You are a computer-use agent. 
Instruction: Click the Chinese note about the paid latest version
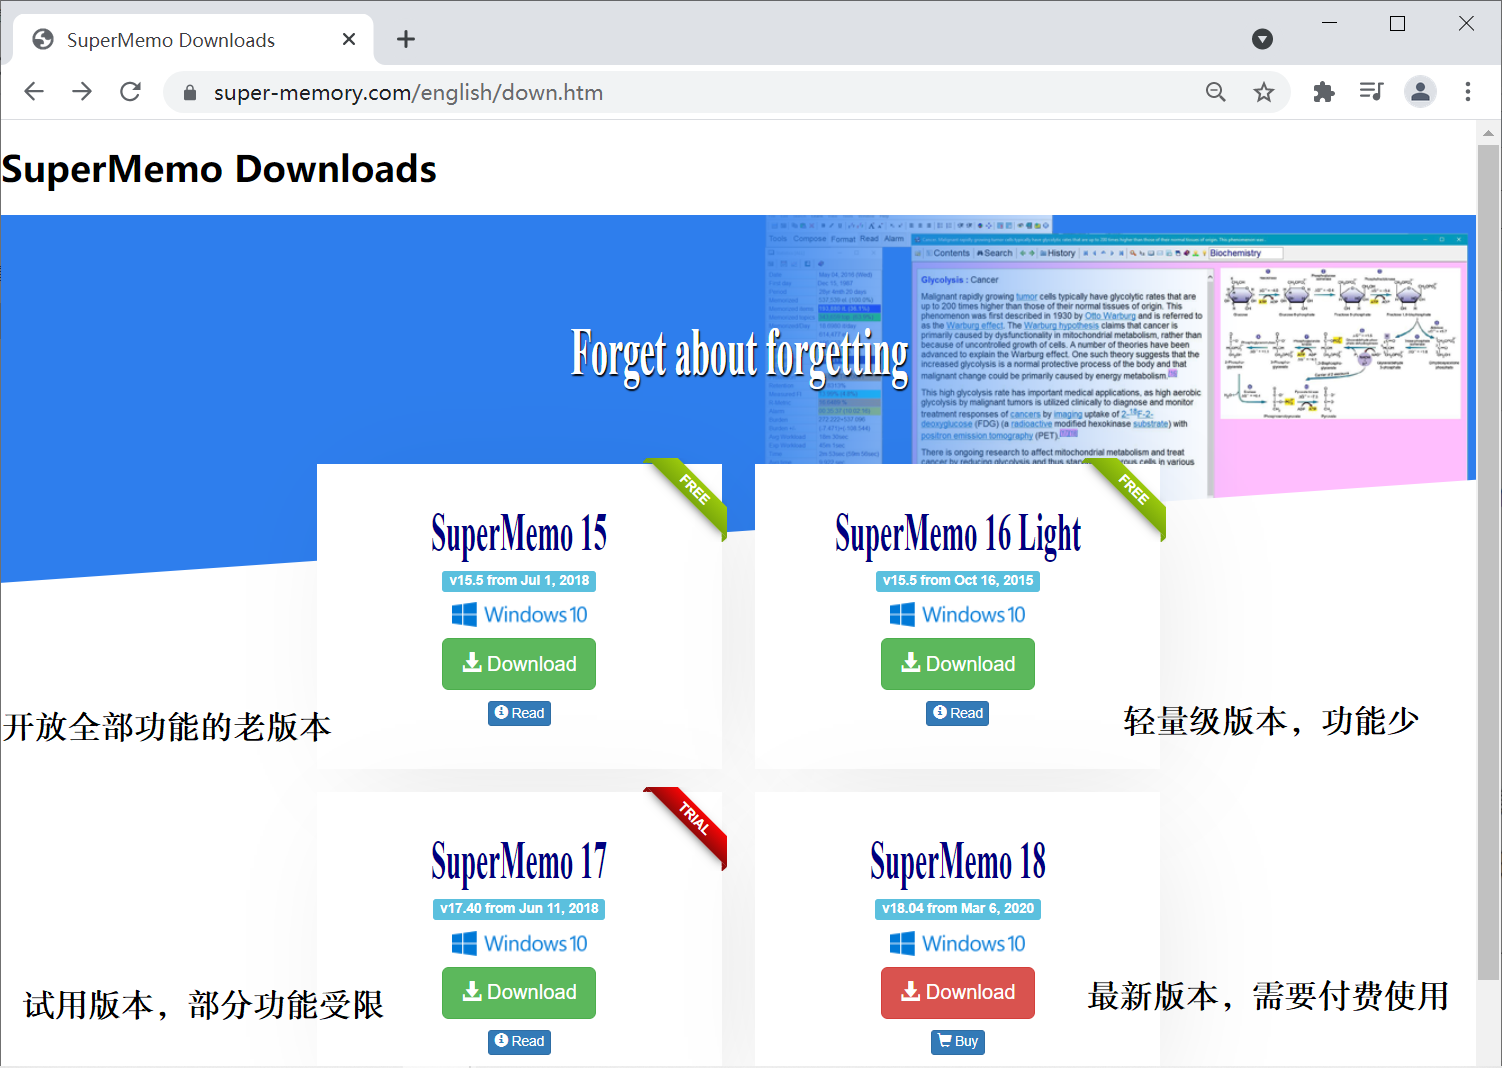1268,996
